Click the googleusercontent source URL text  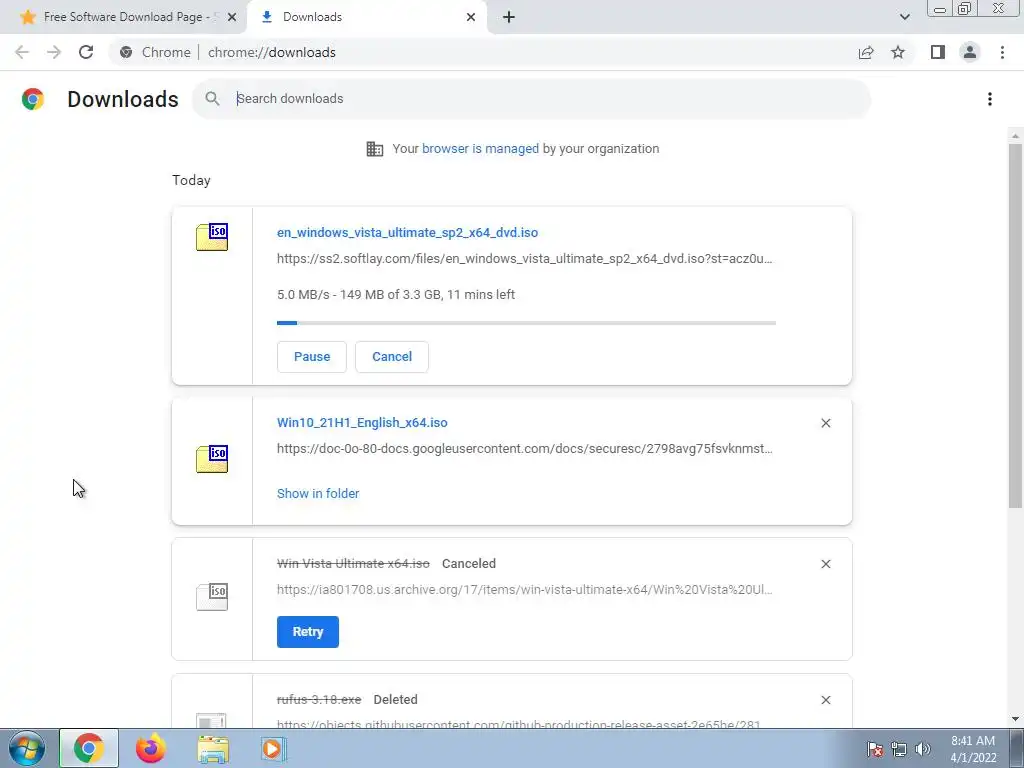pyautogui.click(x=524, y=449)
